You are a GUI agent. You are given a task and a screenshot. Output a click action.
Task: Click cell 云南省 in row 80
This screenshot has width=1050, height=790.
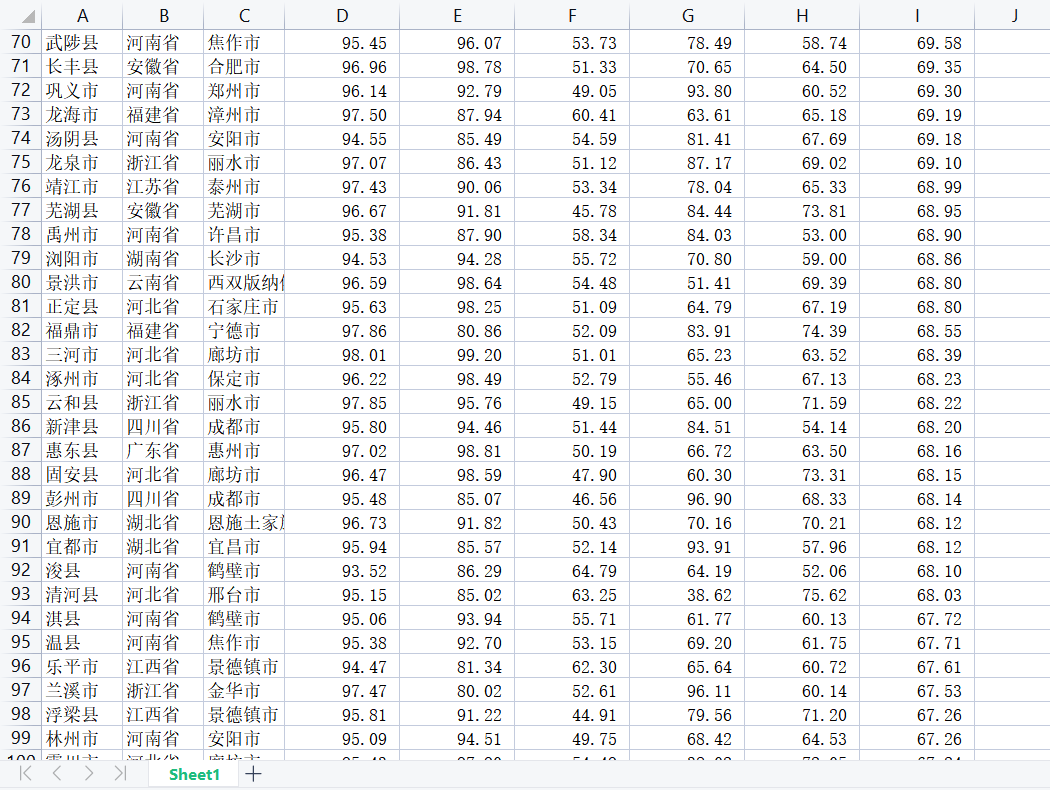click(x=163, y=283)
